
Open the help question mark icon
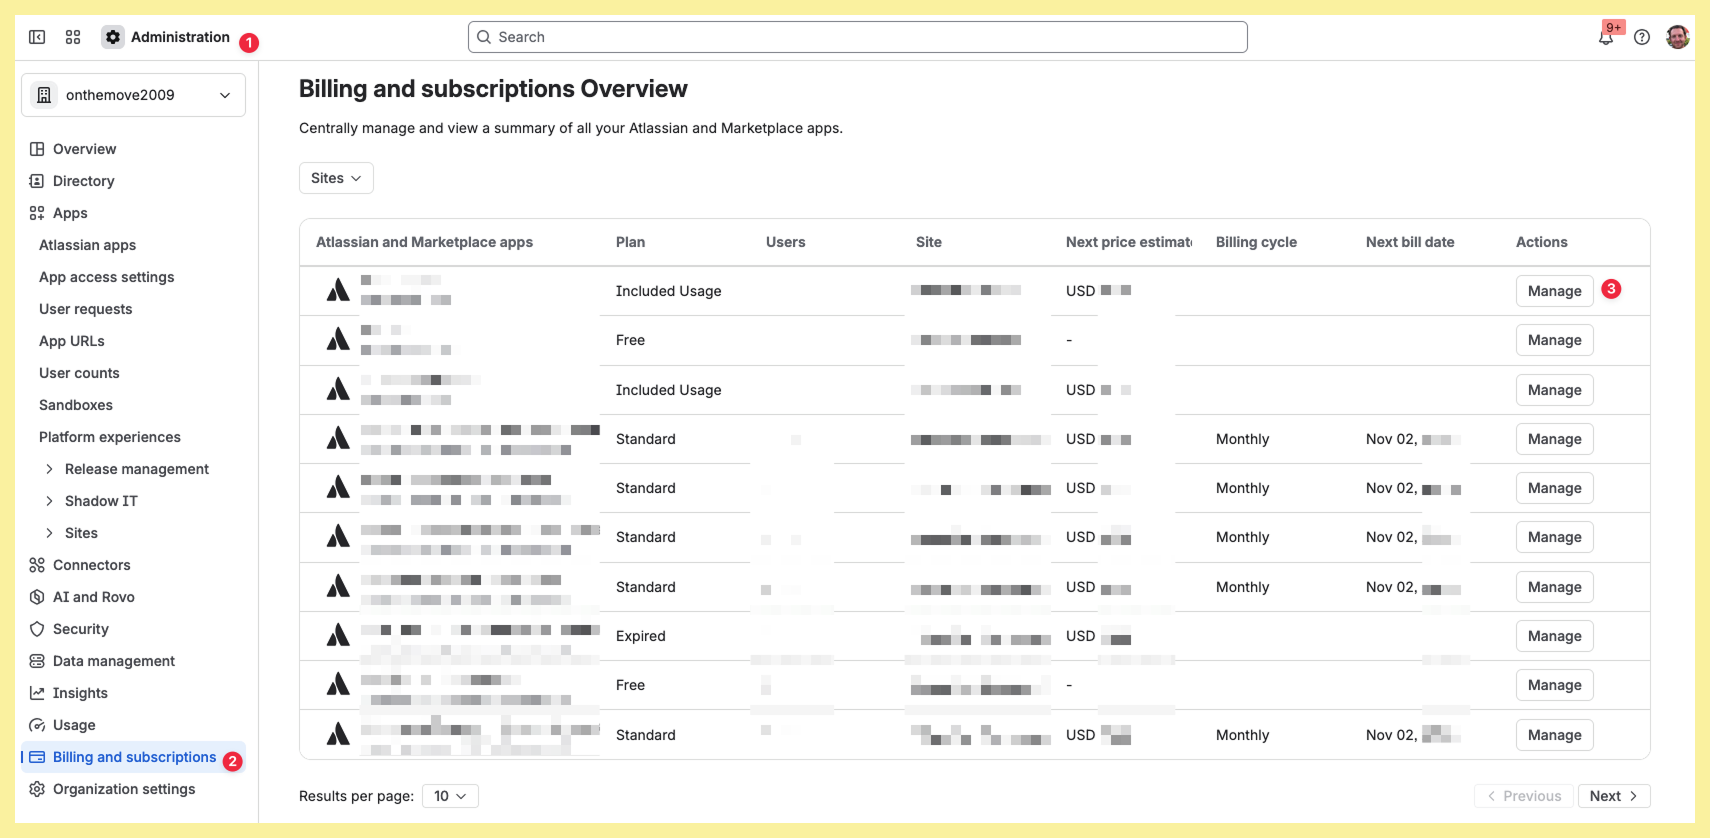tap(1642, 37)
